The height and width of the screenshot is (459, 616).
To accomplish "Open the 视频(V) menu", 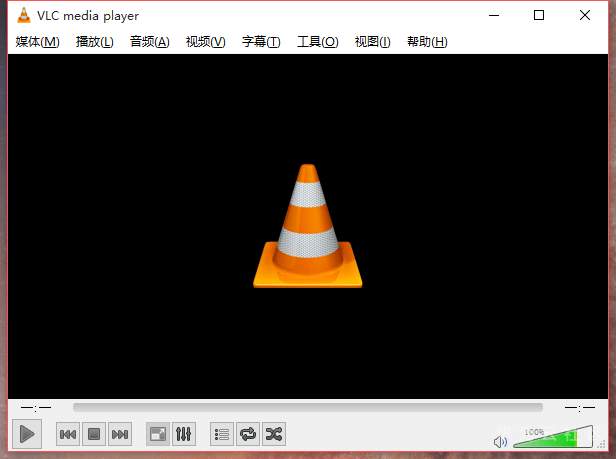I will (x=205, y=42).
